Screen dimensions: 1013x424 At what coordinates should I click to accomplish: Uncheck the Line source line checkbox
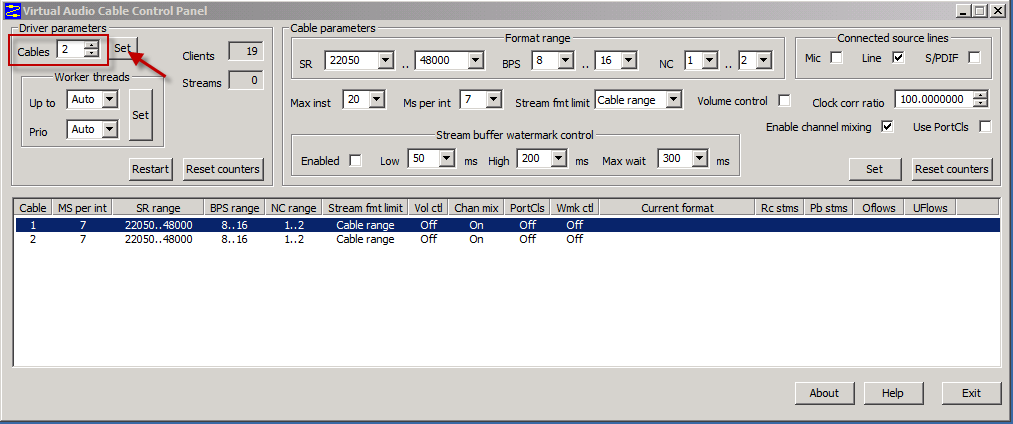897,58
